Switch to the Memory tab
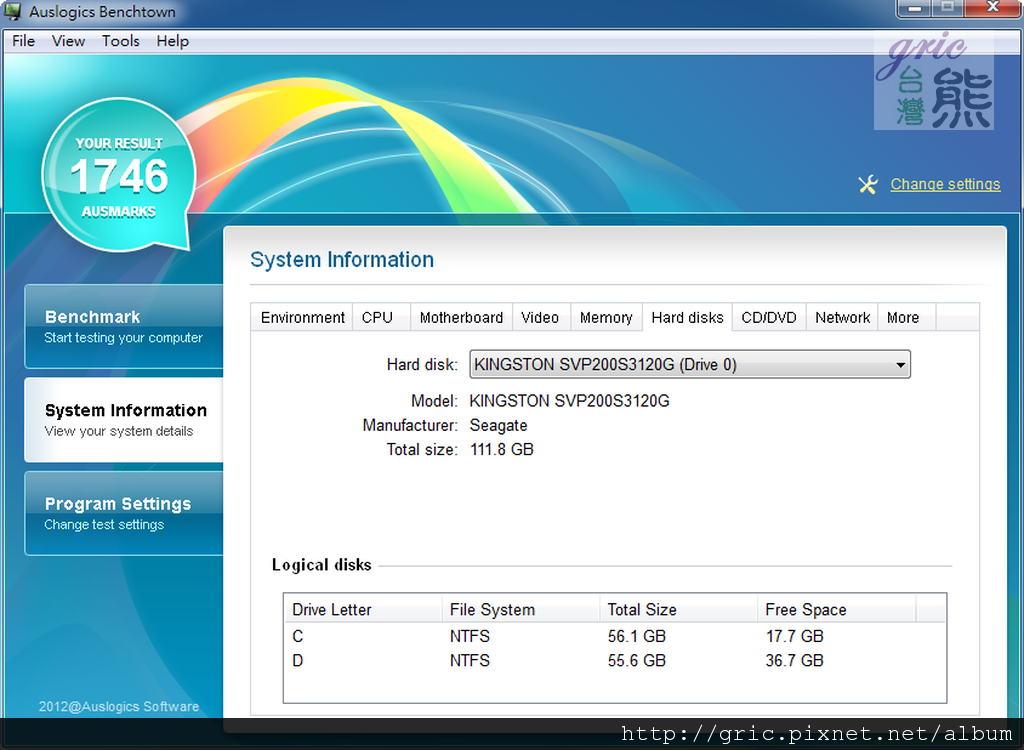The width and height of the screenshot is (1024, 750). (x=606, y=318)
